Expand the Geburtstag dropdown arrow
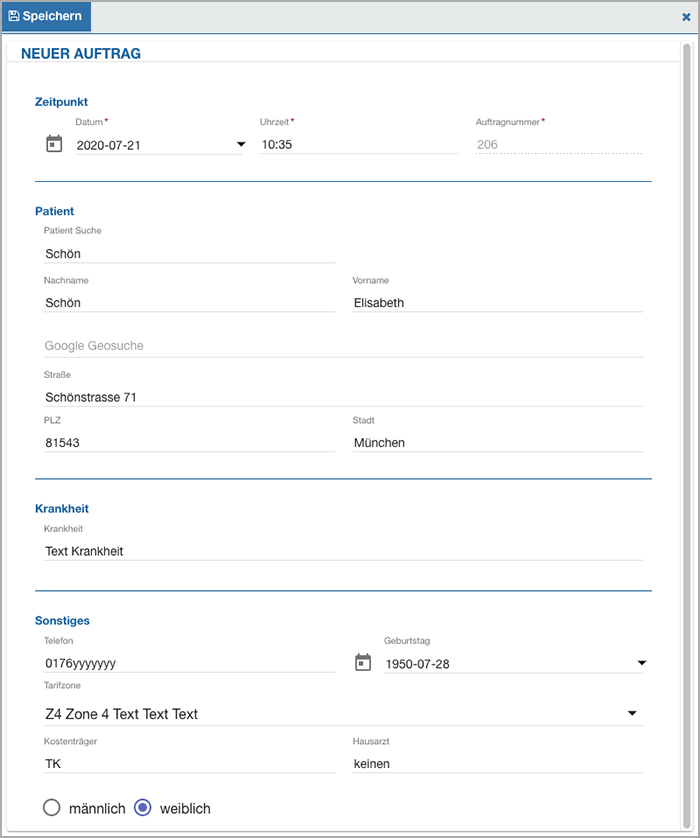Screen dimensions: 700x838 click(642, 663)
